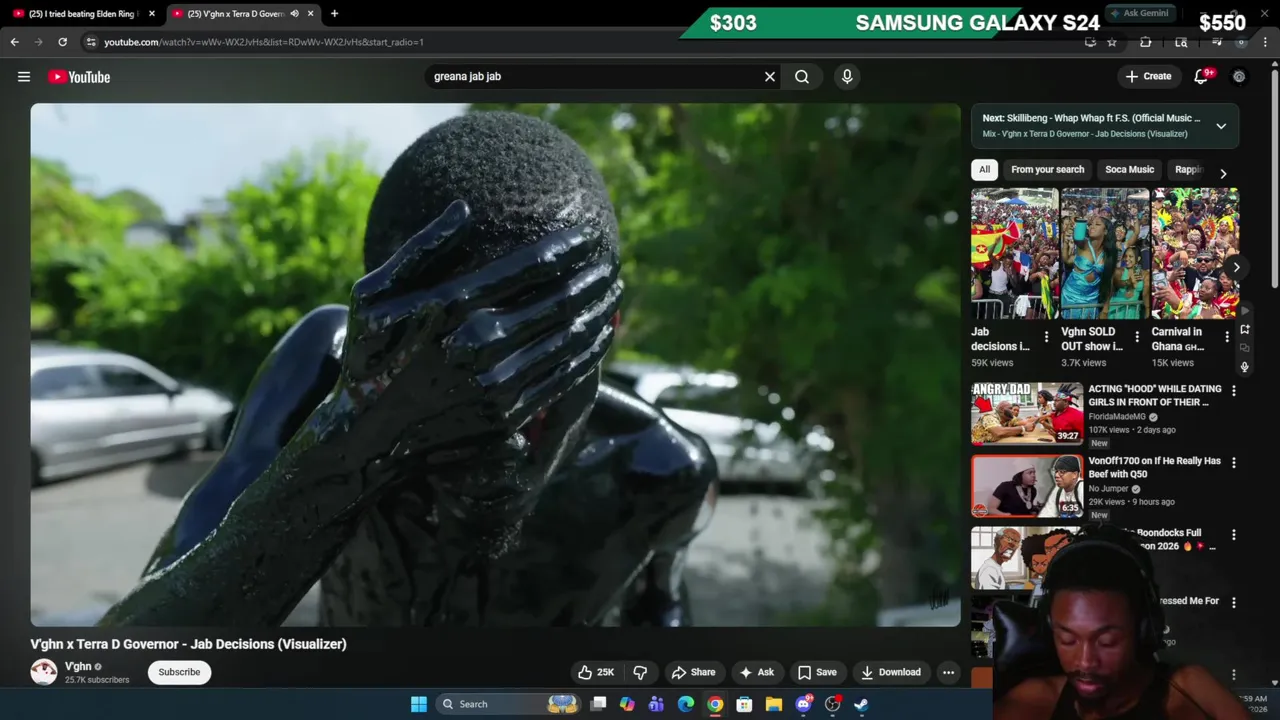Select the Soca Music chip
Image resolution: width=1280 pixels, height=720 pixels.
click(x=1129, y=169)
